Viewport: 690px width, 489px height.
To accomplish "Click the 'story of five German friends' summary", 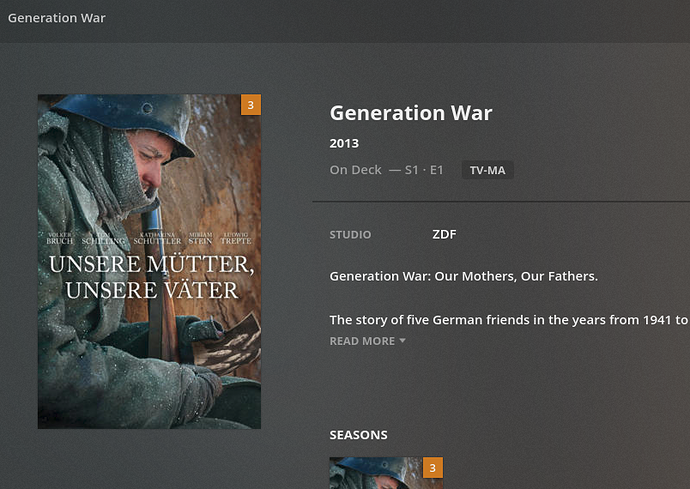I will coord(508,320).
